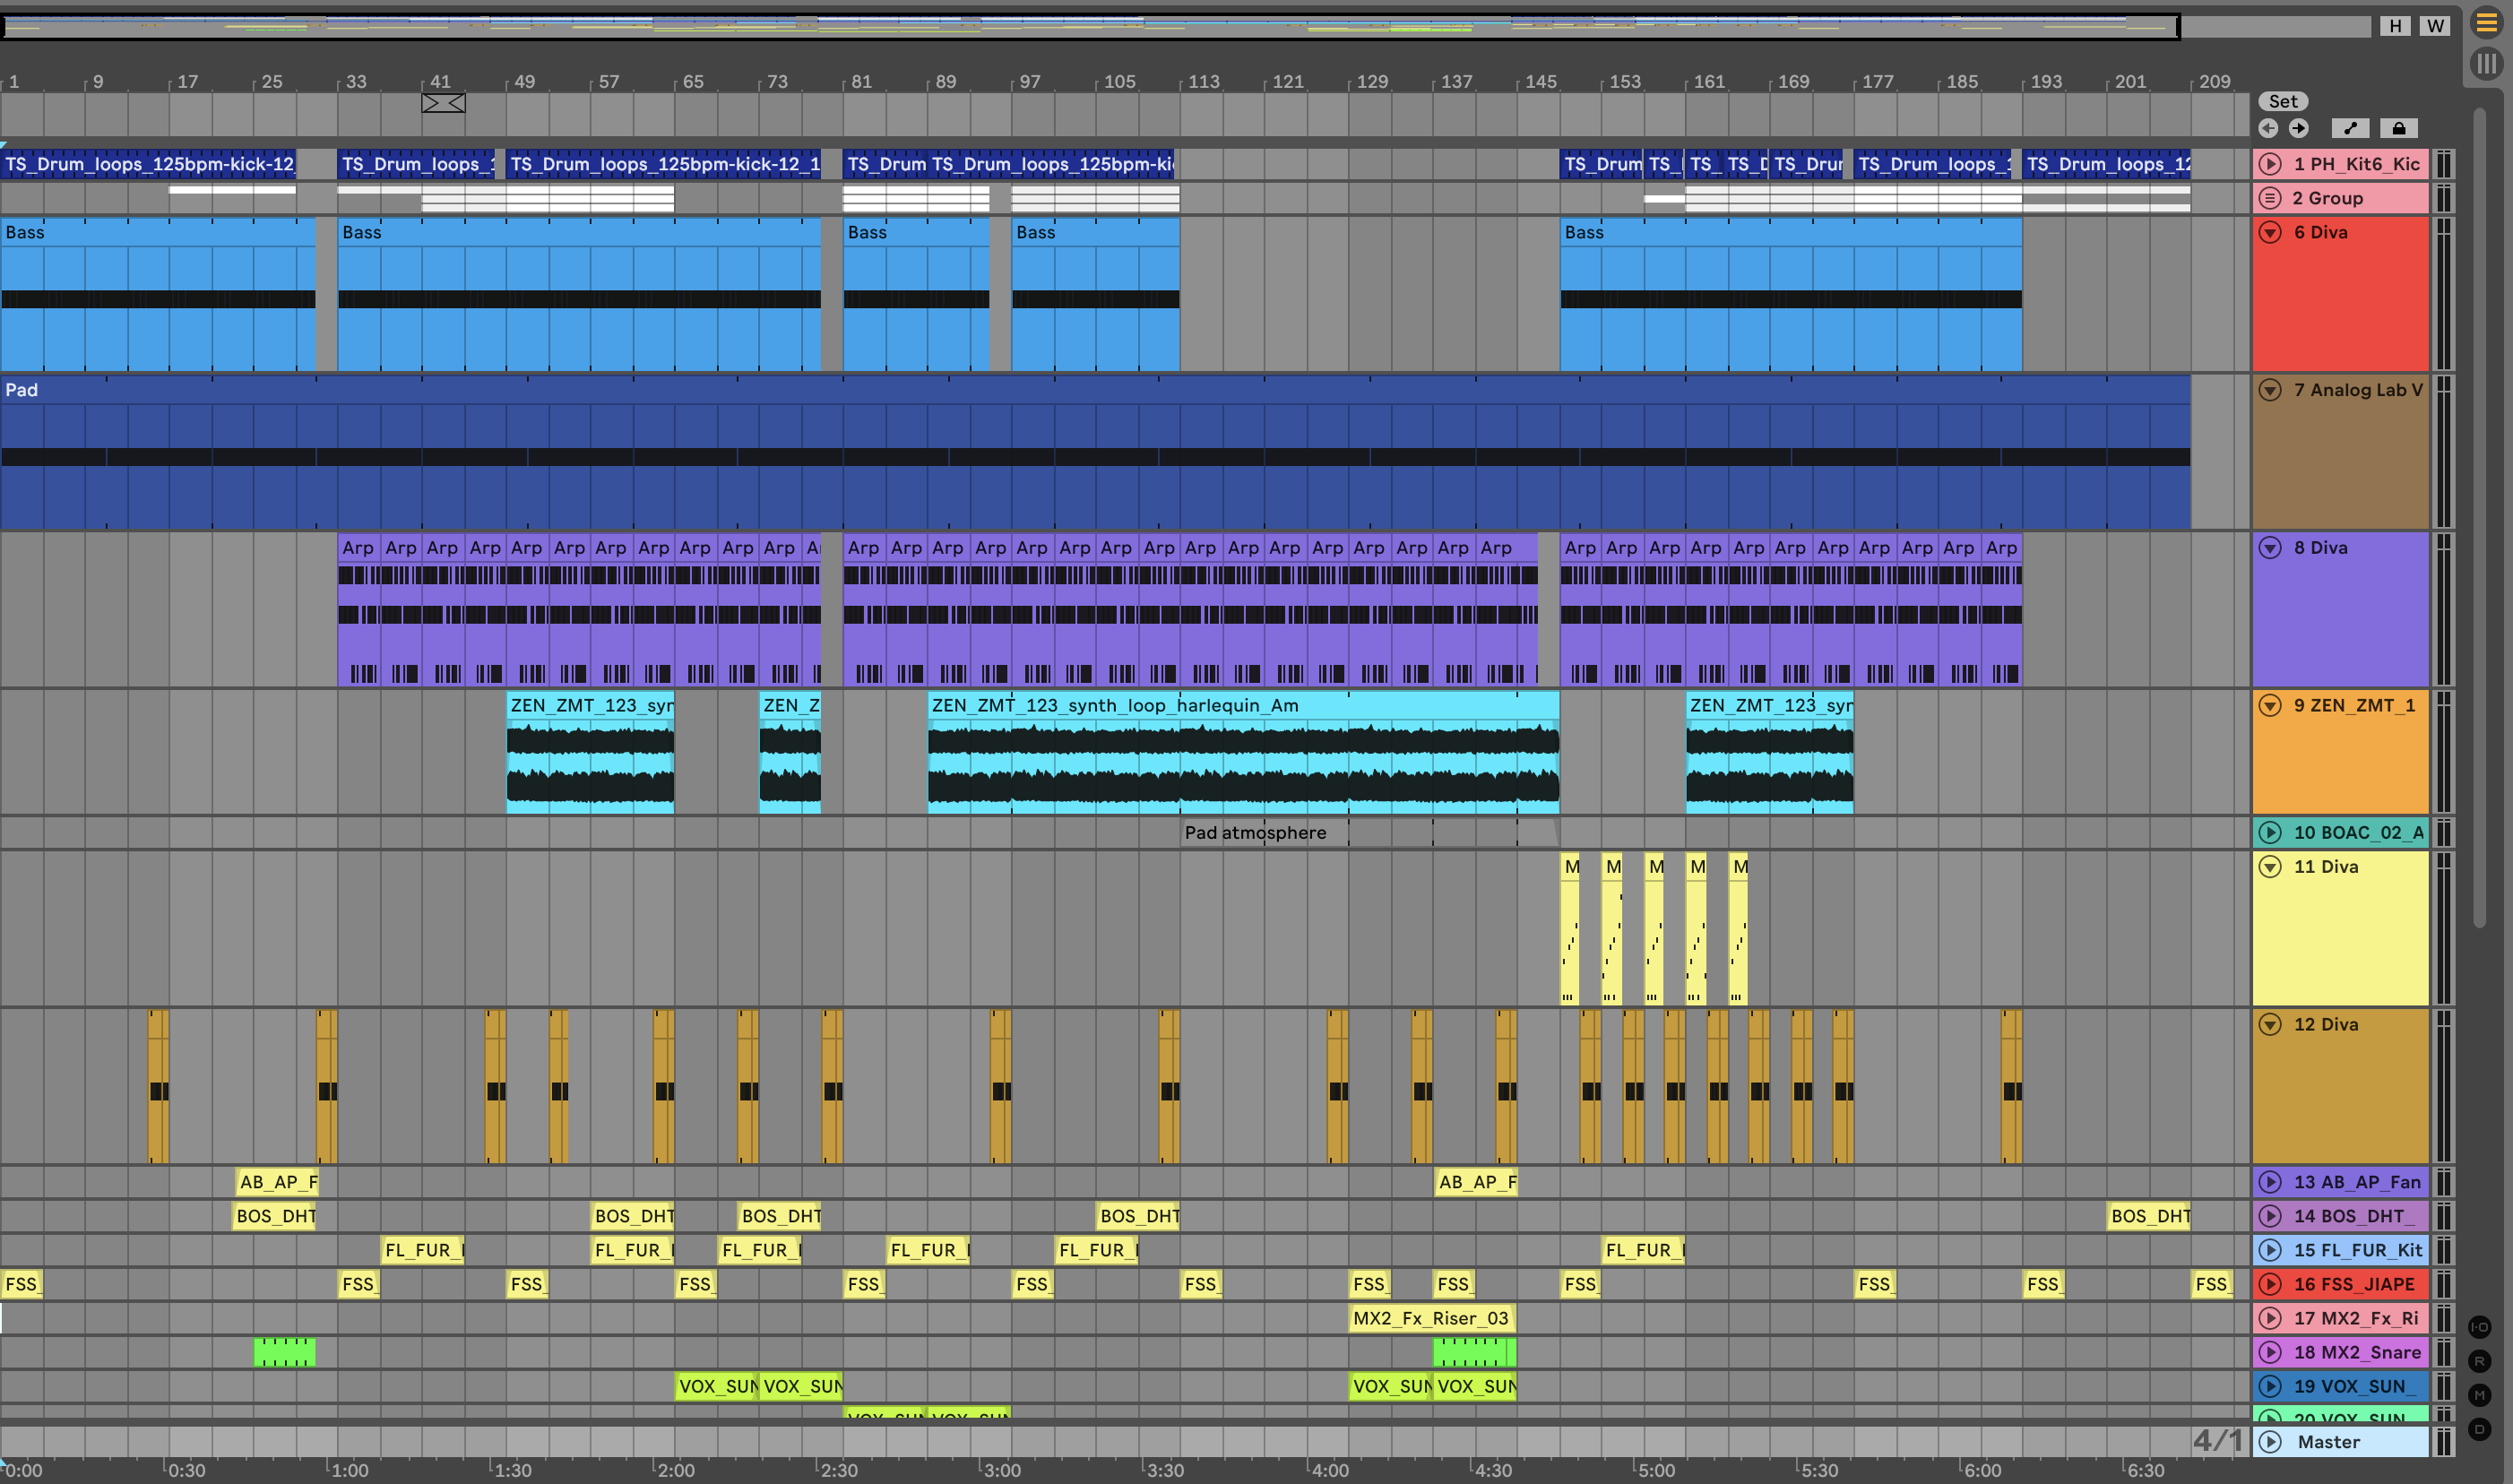Viewport: 2513px width, 1484px height.
Task: Toggle Returns section visibility button R
Action: click(2480, 1361)
